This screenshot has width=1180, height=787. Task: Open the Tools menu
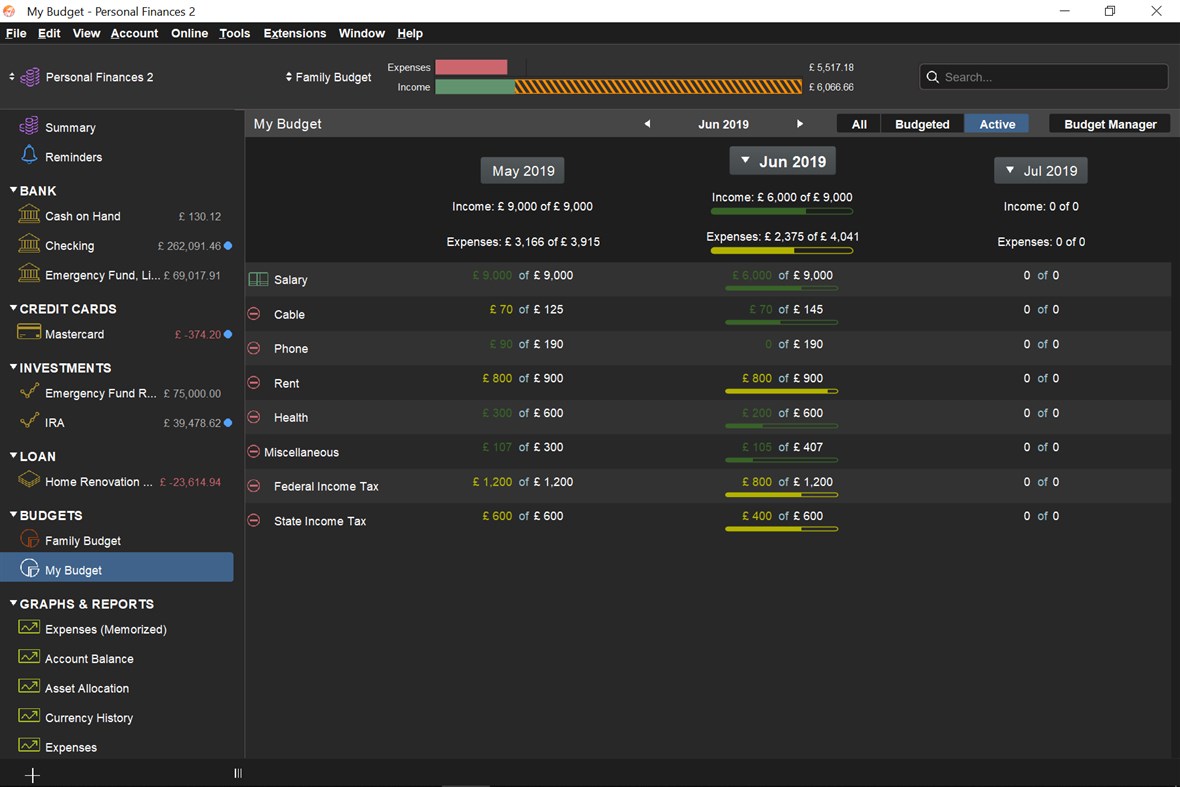tap(234, 33)
